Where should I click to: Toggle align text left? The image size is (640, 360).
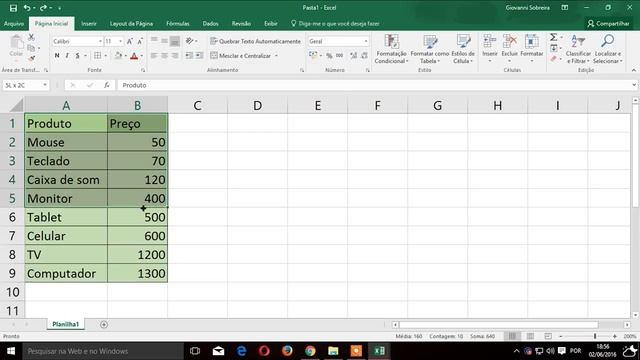point(154,55)
